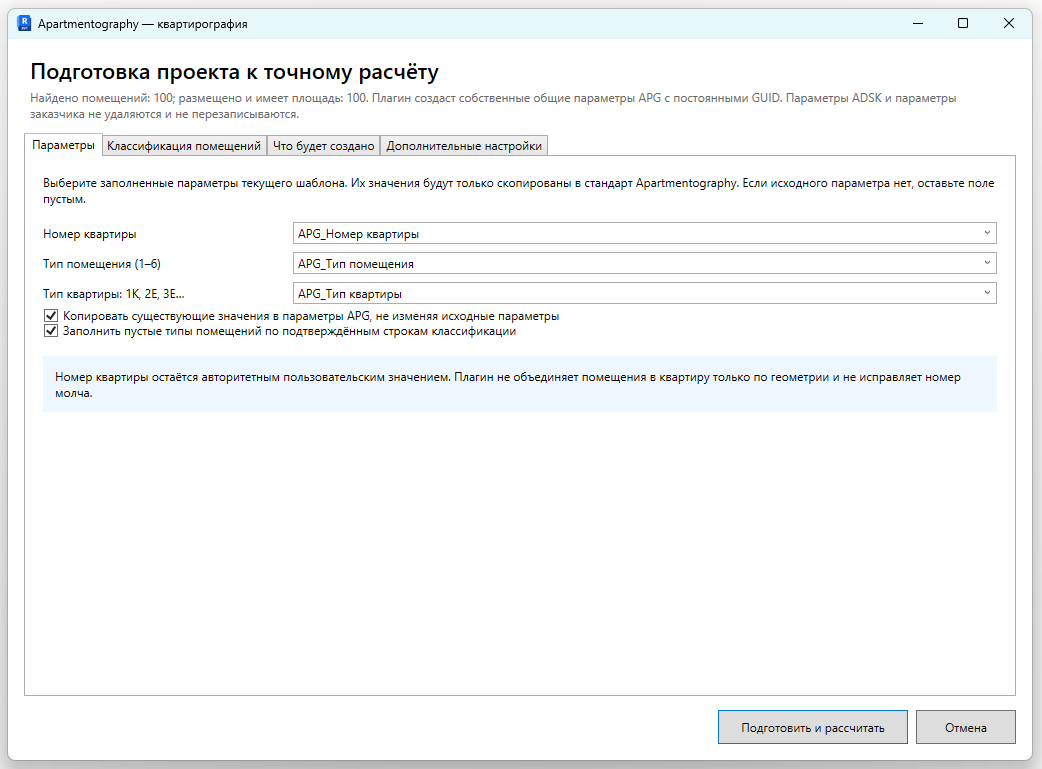Click the info note about Номер квартиры

[x=520, y=384]
